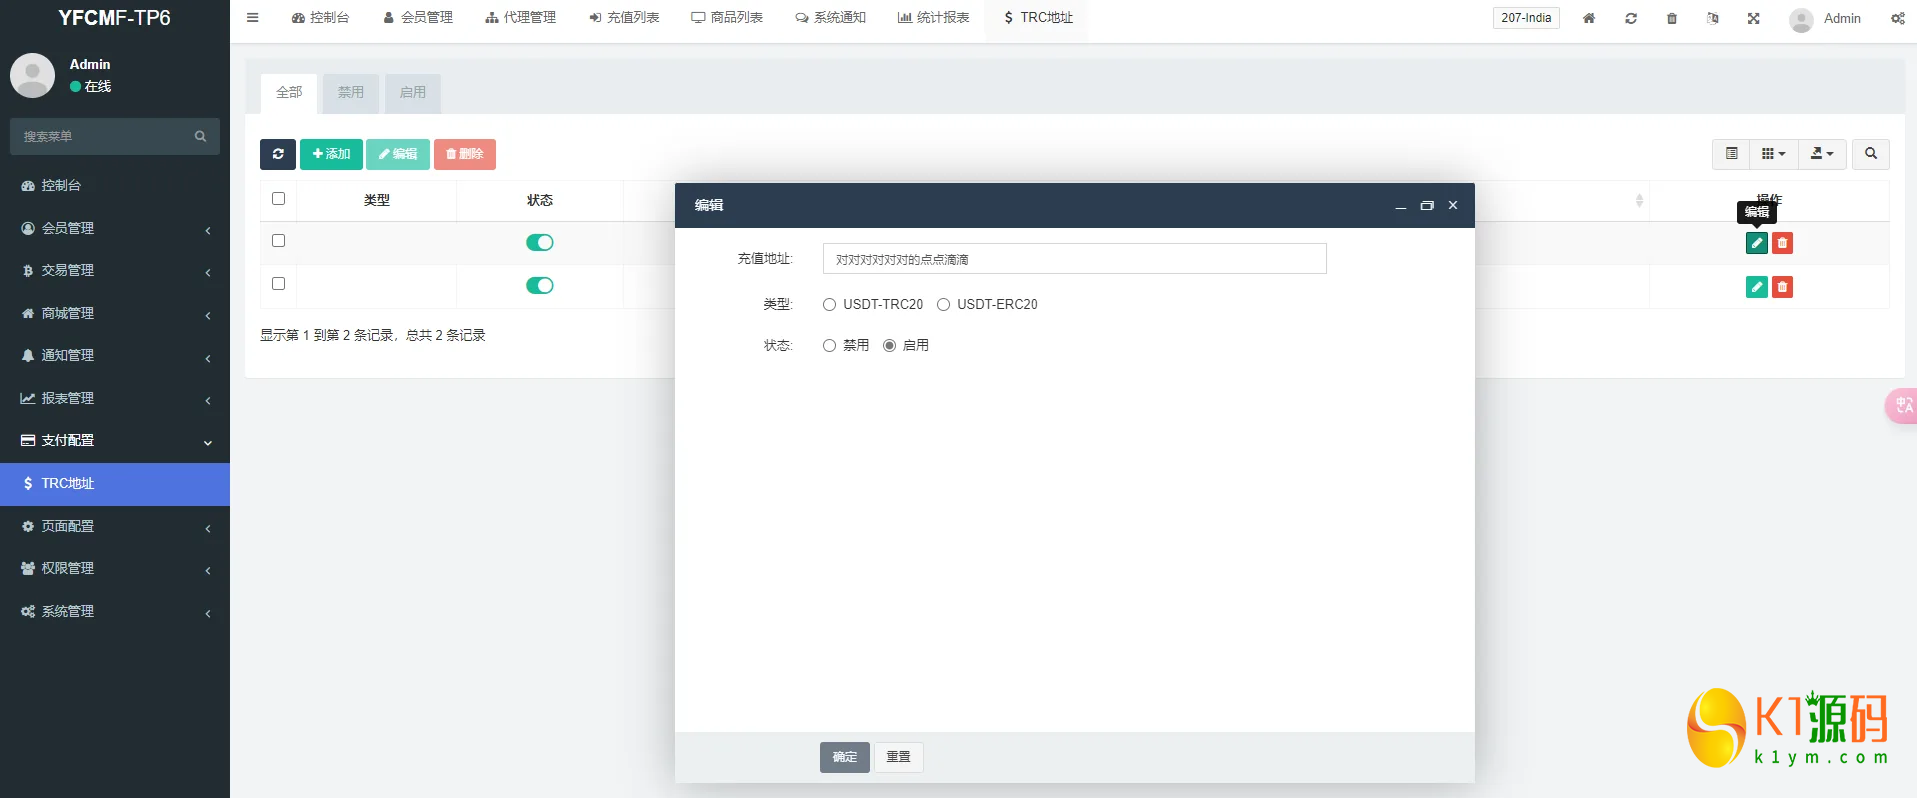1917x798 pixels.
Task: Expand 系统管理 in the sidebar
Action: [115, 611]
